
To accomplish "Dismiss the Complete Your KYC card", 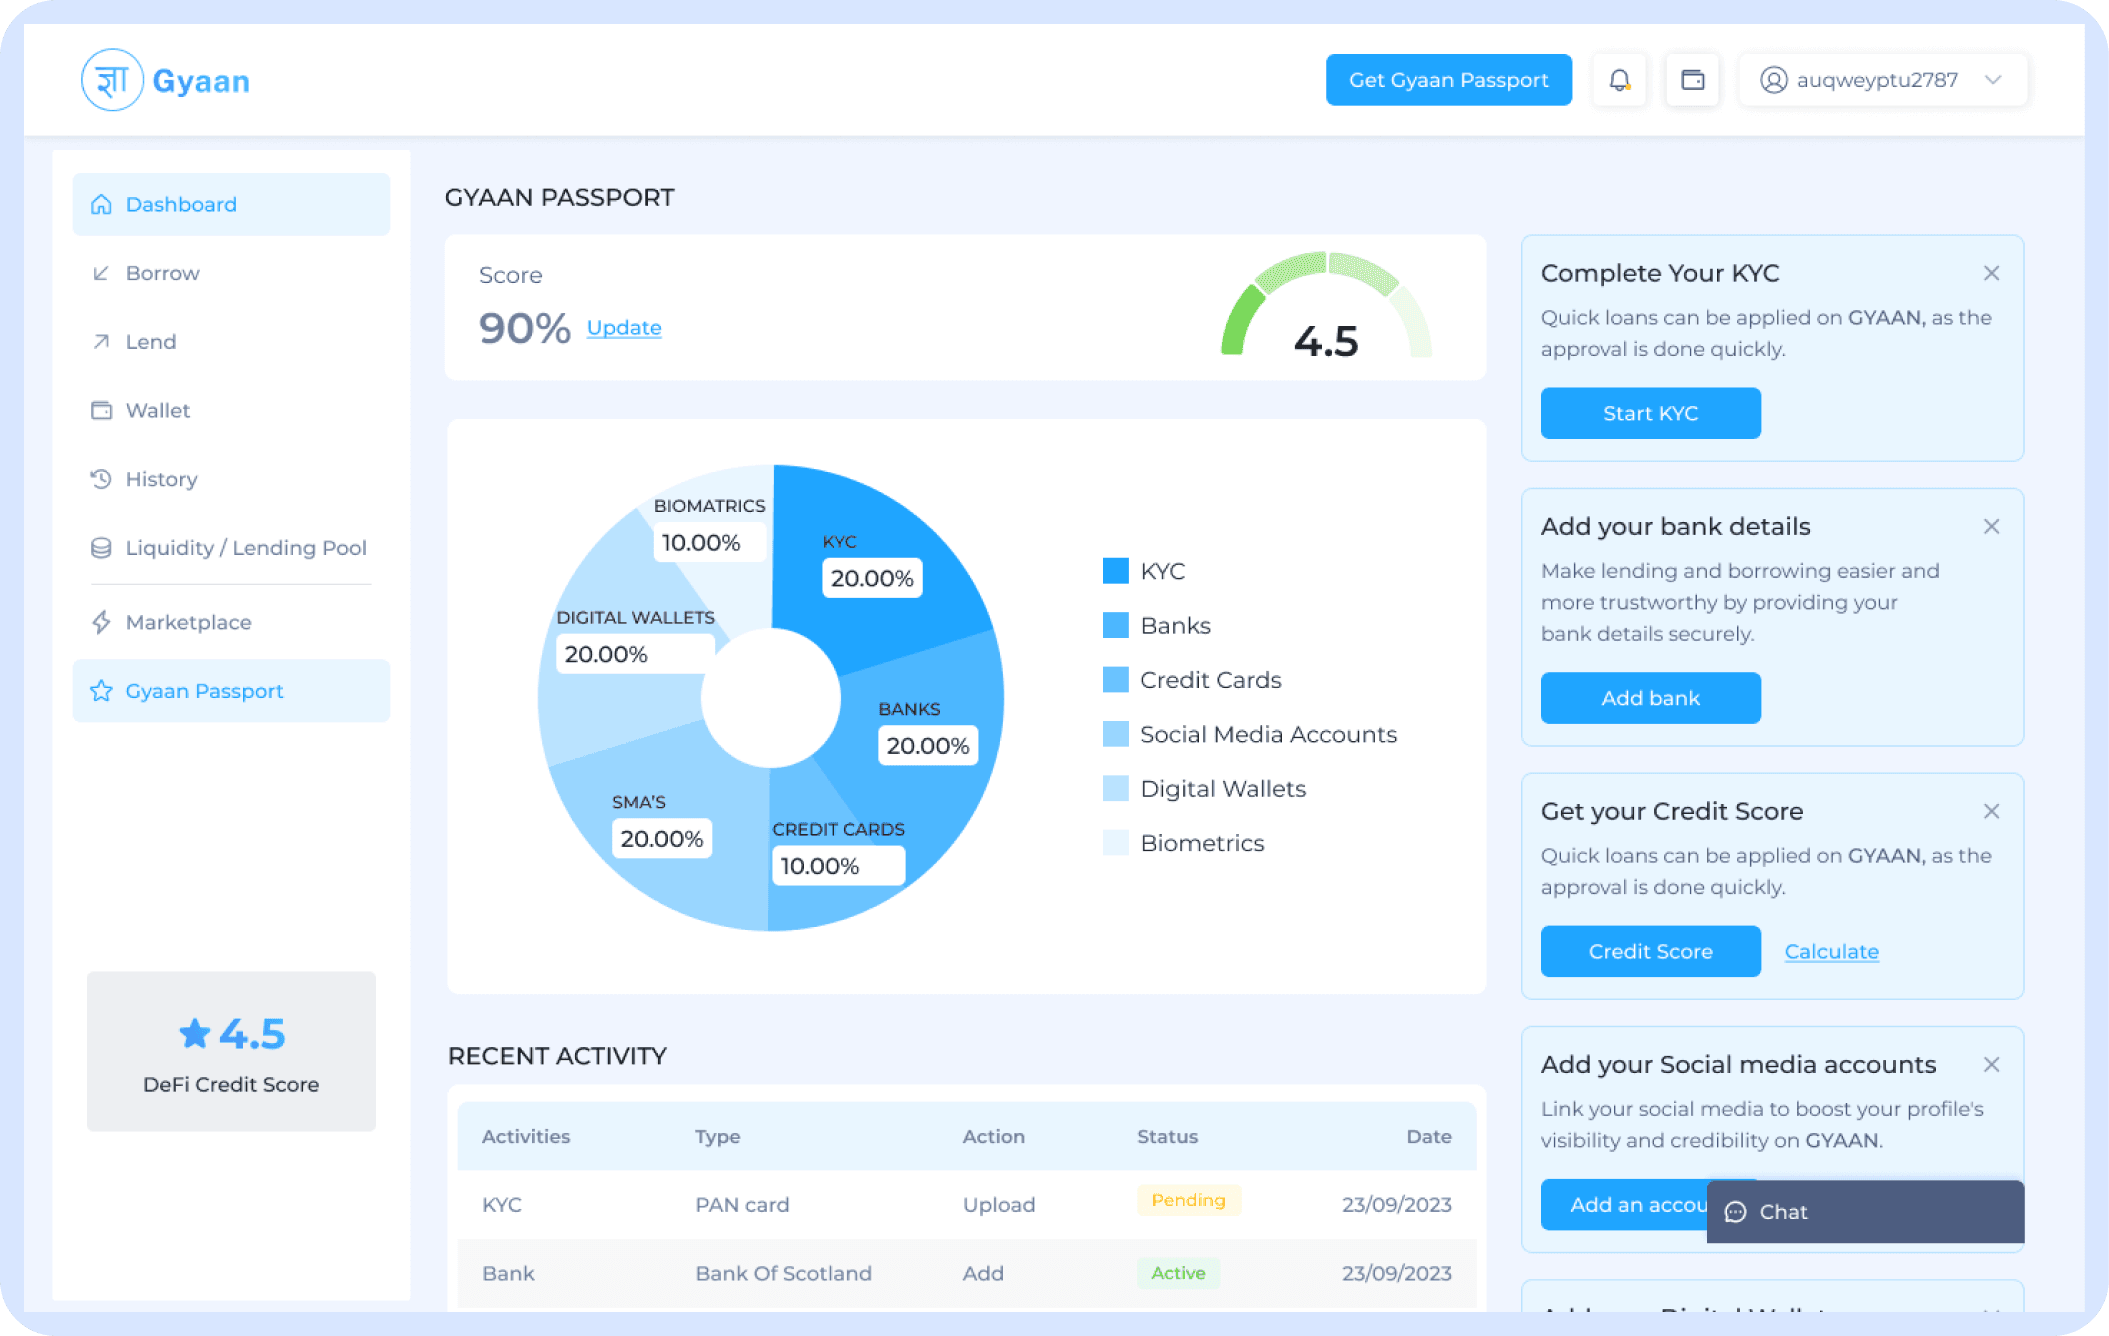I will coord(1991,273).
